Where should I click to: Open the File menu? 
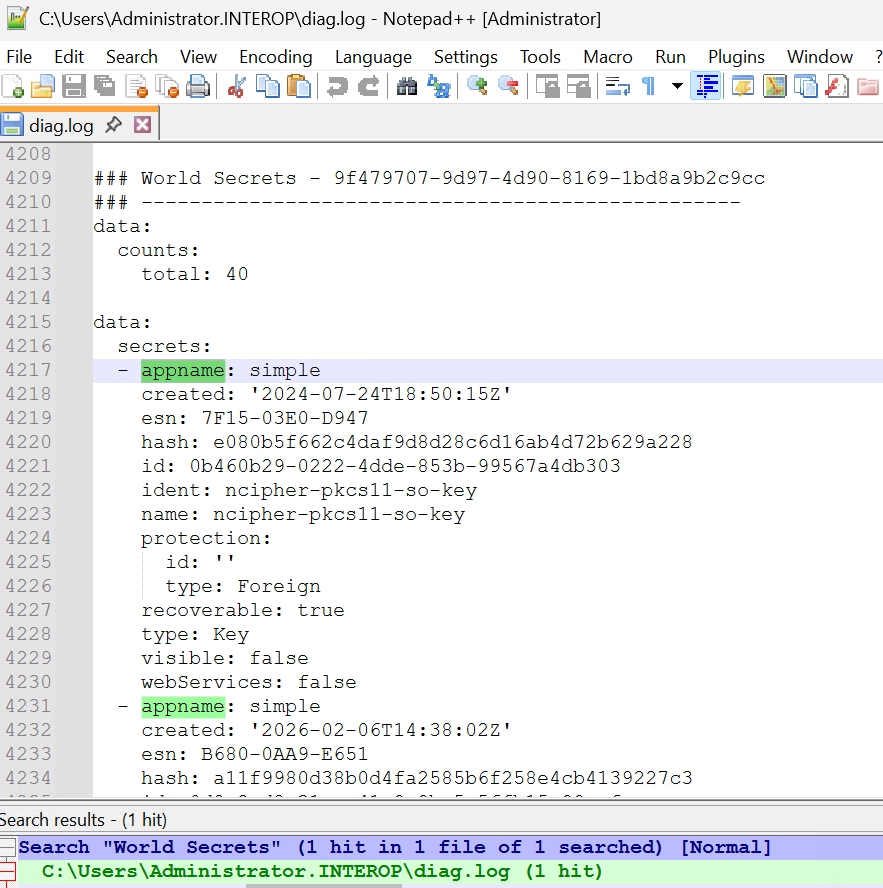tap(19, 57)
